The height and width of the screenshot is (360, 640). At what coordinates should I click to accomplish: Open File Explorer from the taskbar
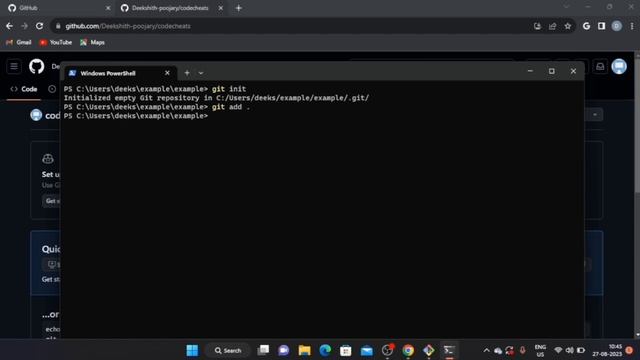click(304, 350)
